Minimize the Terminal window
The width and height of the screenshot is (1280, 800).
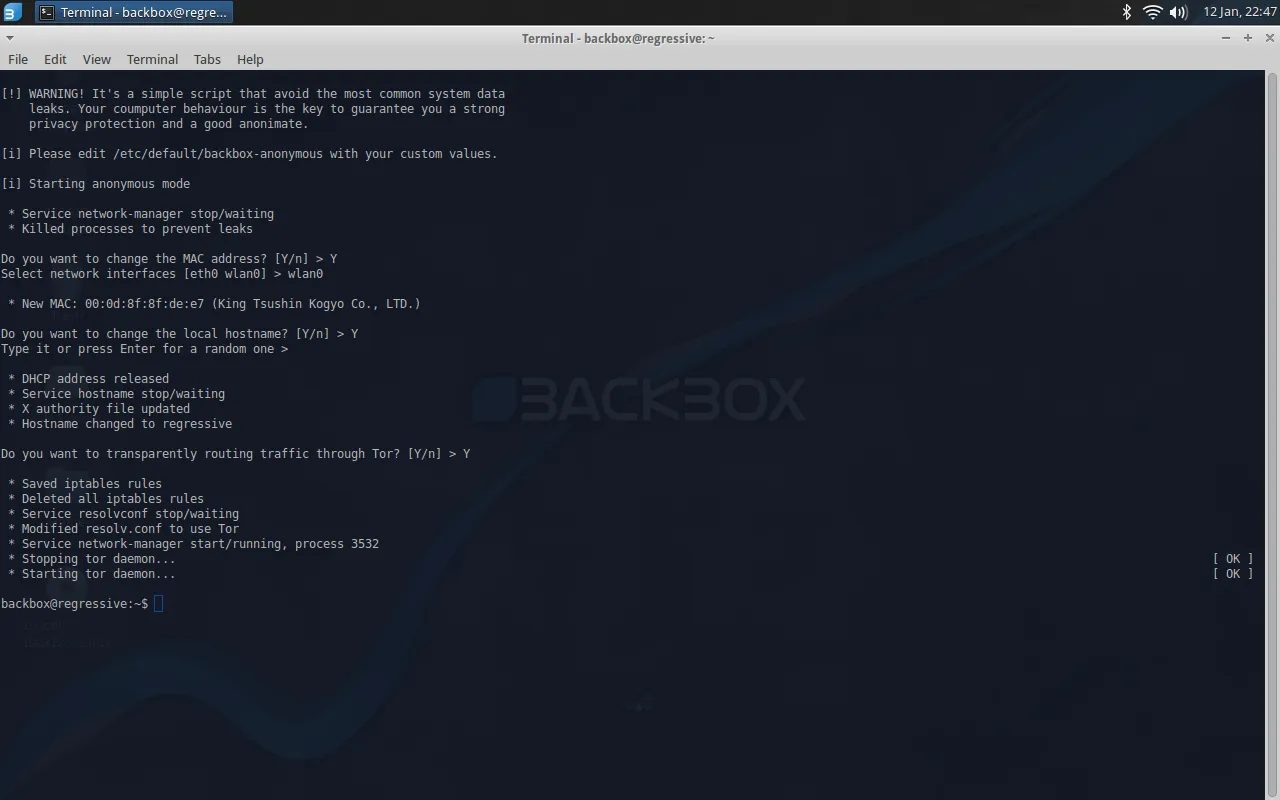1226,38
